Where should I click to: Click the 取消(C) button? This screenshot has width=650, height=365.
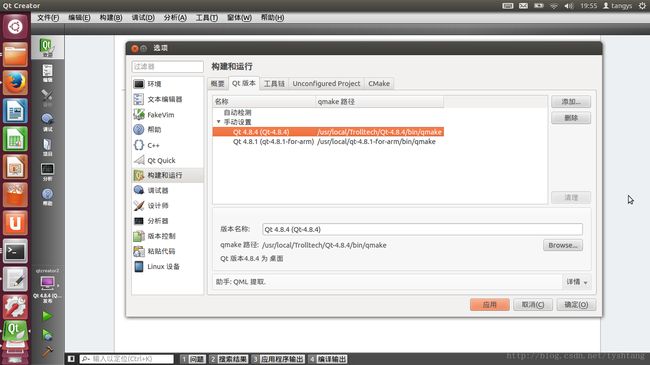pyautogui.click(x=533, y=304)
